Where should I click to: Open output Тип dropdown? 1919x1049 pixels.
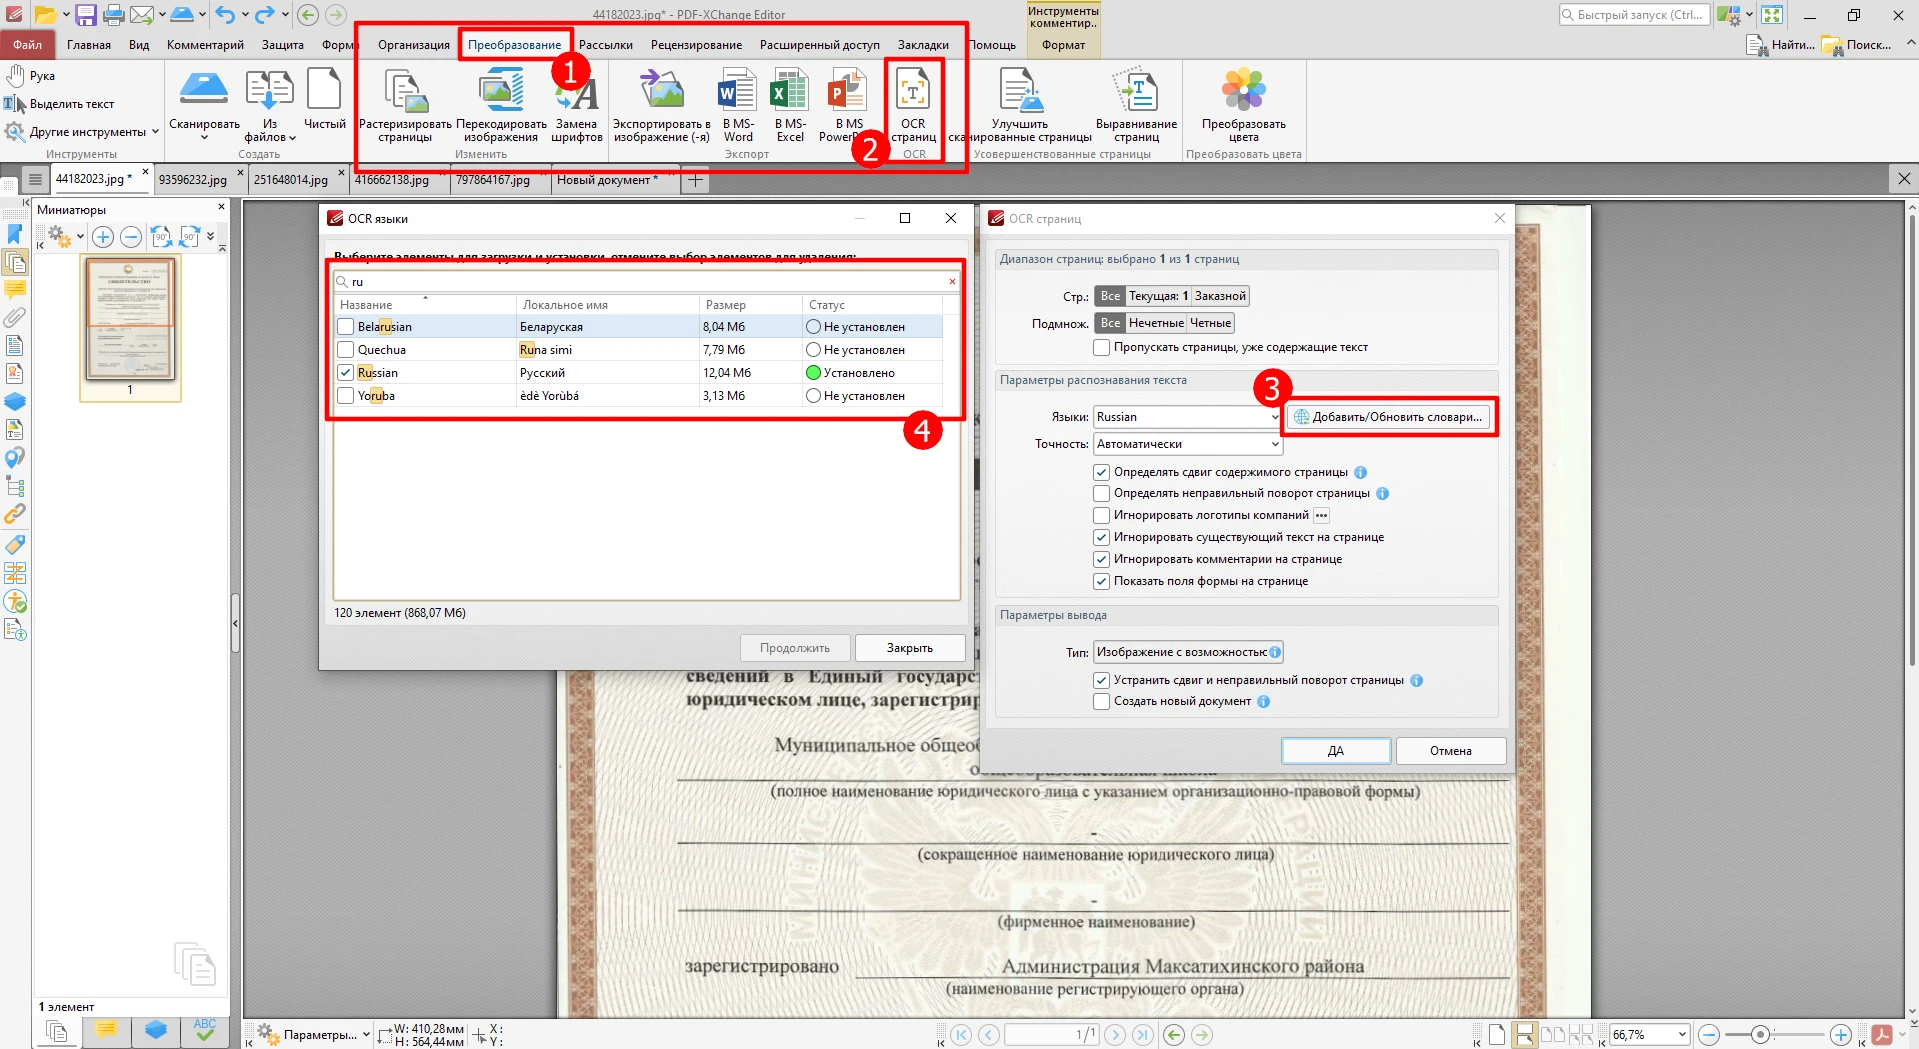[1188, 652]
